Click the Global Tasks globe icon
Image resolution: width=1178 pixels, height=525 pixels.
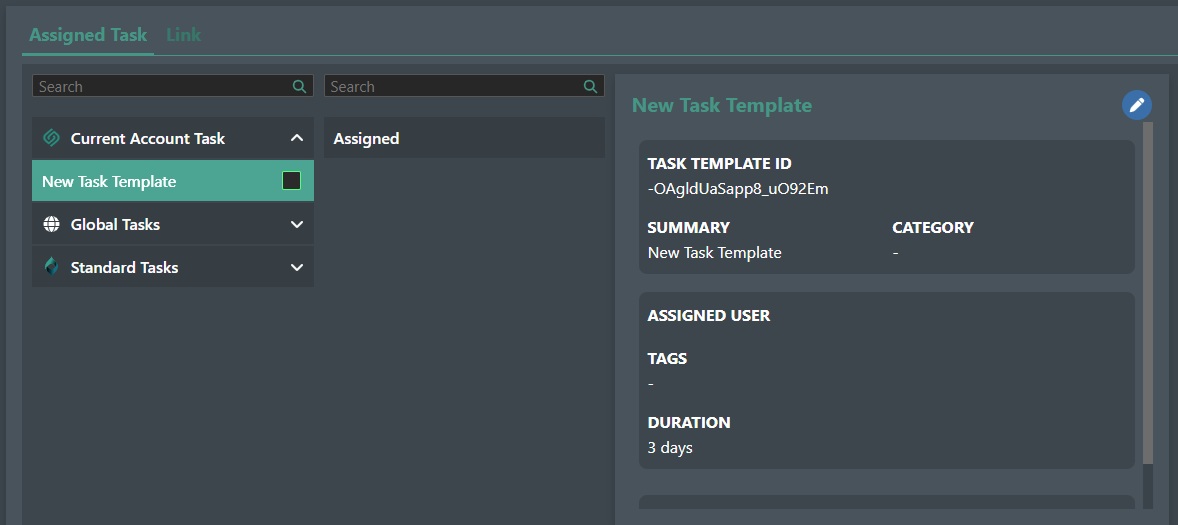pyautogui.click(x=52, y=224)
